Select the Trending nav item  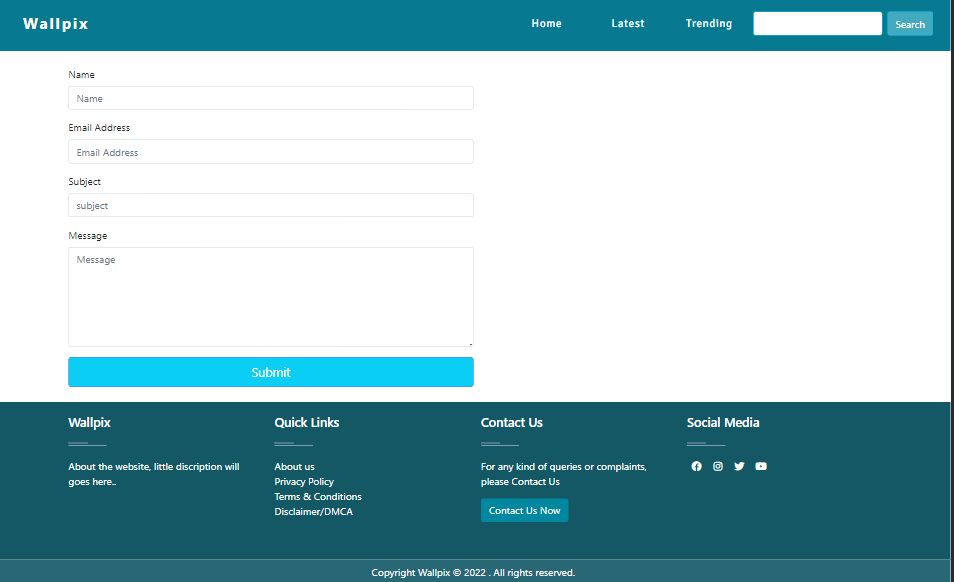708,24
